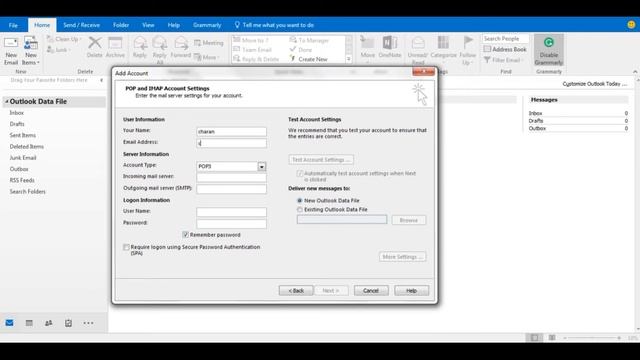The image size is (640, 360).
Task: Click the Meeting button in ribbon
Action: [209, 43]
